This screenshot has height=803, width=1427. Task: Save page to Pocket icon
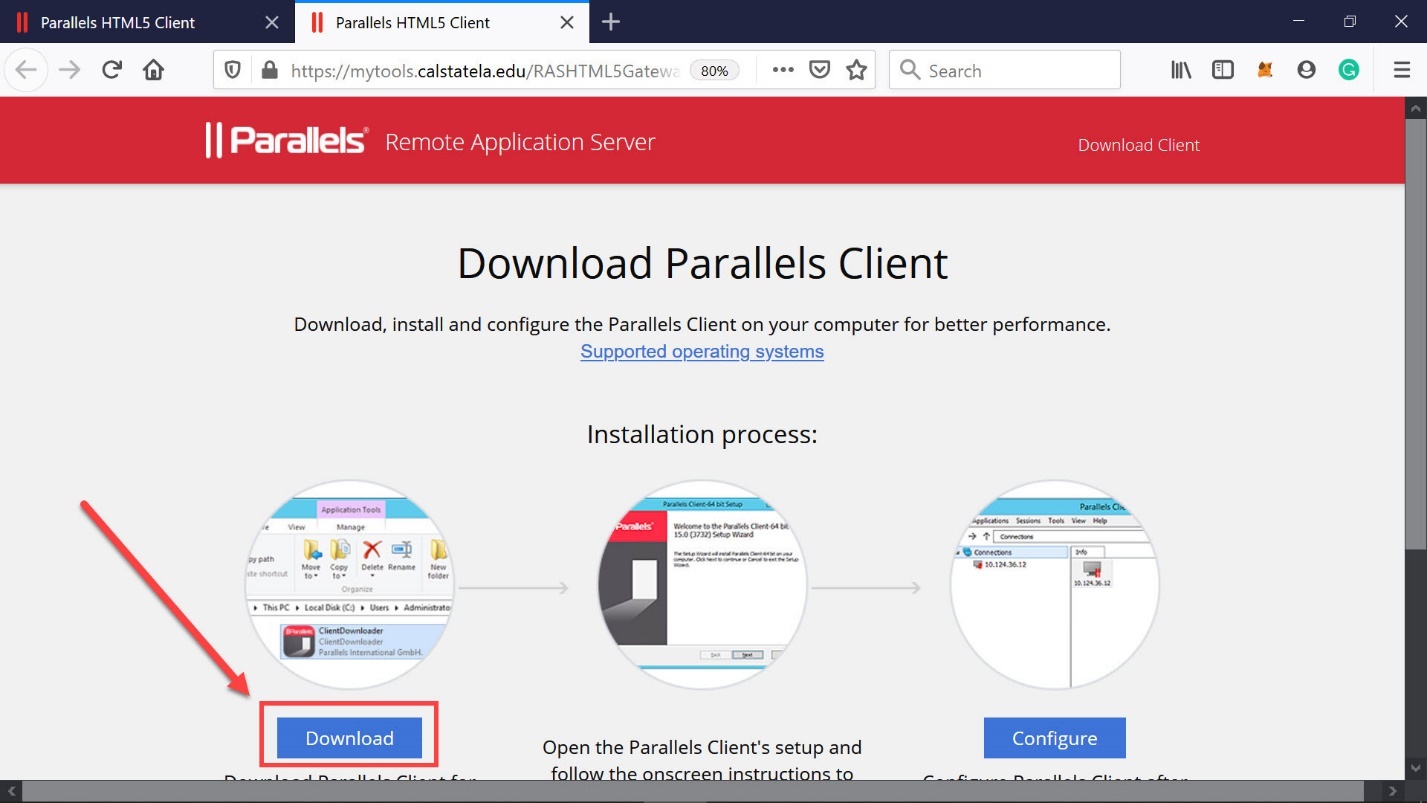(820, 70)
